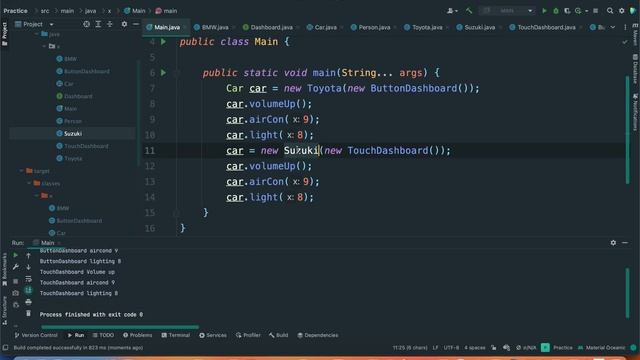Switch to TouchDashboard.java editor tab
Screen dimensions: 640x360
[542, 27]
